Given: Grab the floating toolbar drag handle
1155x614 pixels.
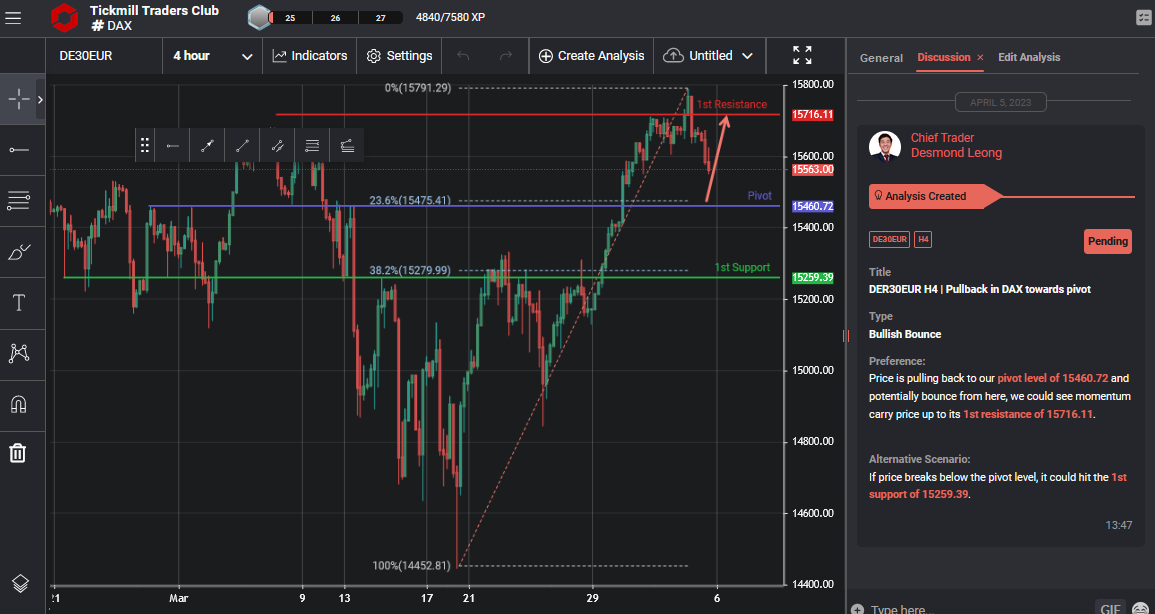Looking at the screenshot, I should pos(145,146).
